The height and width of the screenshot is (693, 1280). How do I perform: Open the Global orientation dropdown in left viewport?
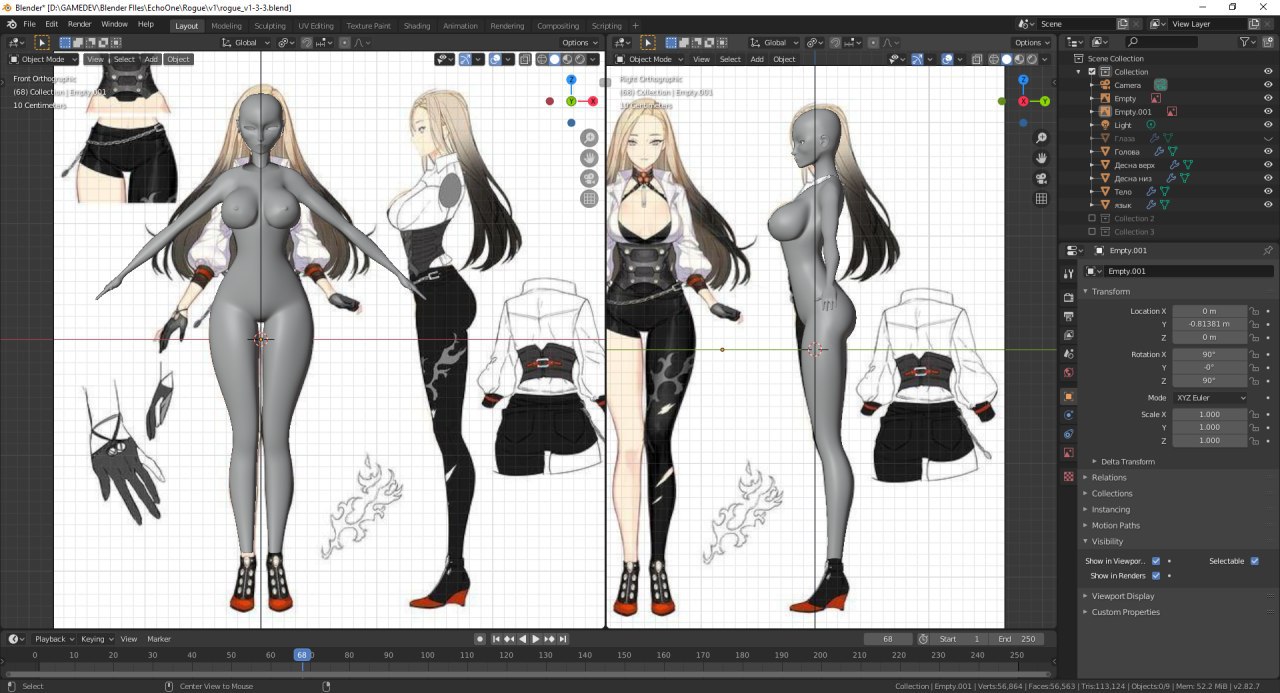(x=246, y=43)
